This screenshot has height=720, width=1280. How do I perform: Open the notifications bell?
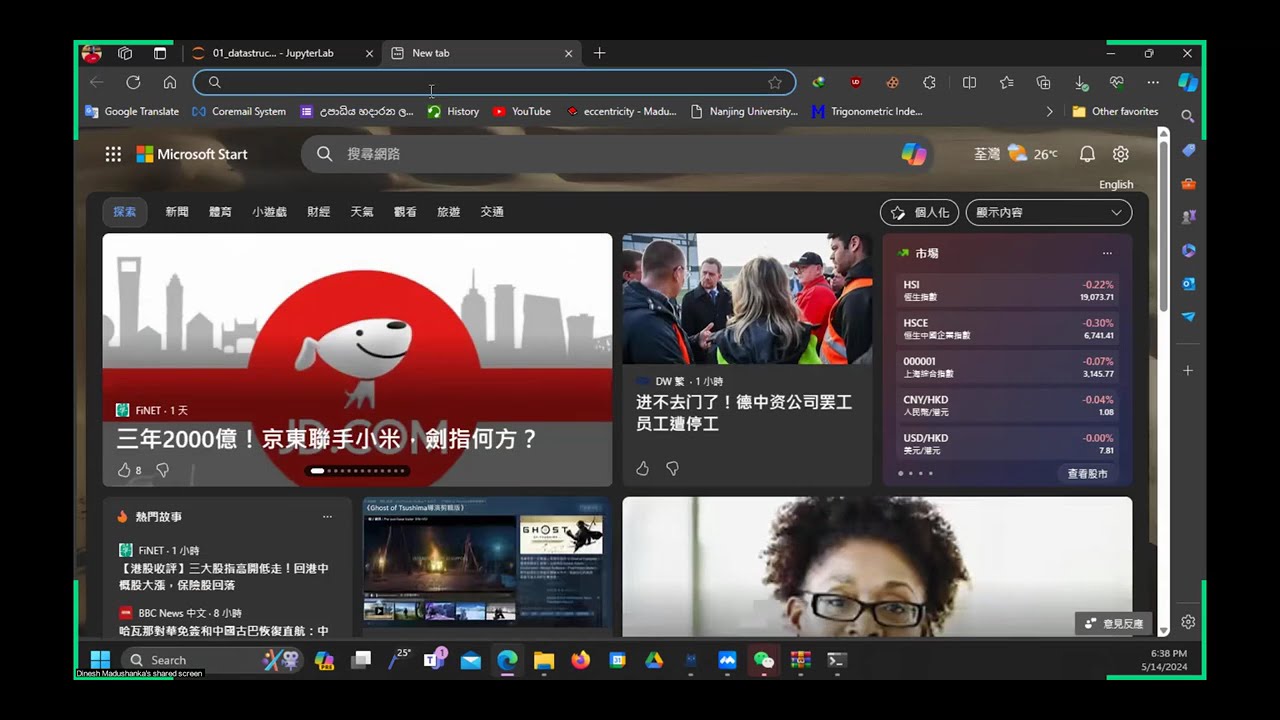coord(1087,154)
